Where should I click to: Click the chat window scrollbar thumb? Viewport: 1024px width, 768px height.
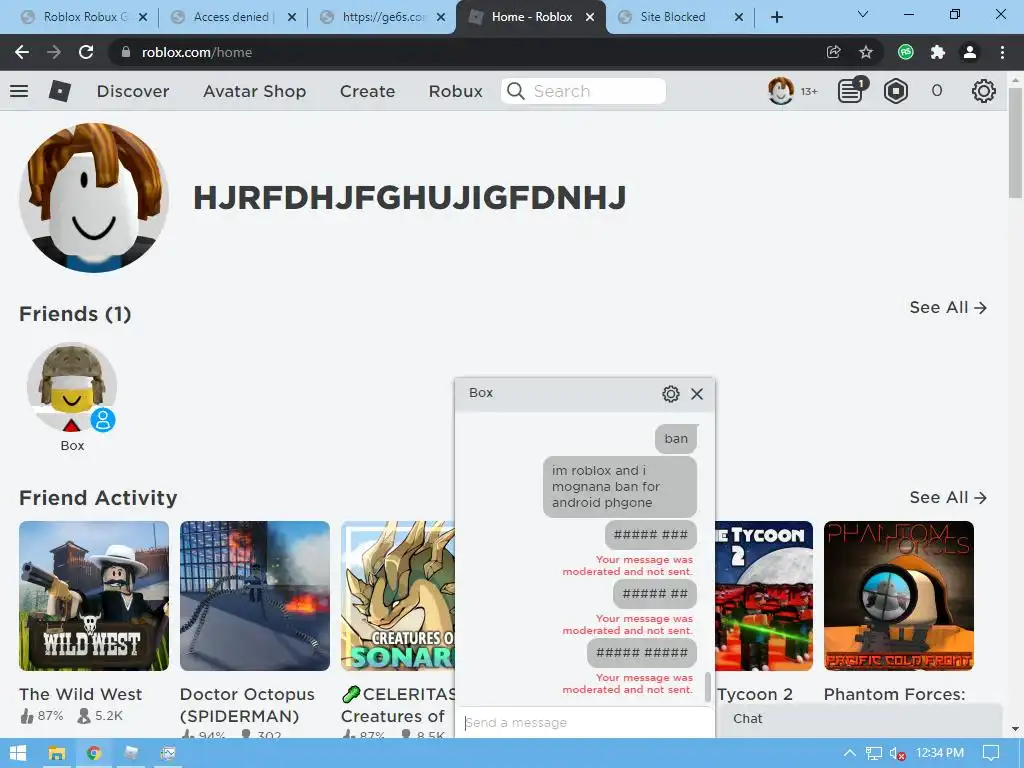708,687
